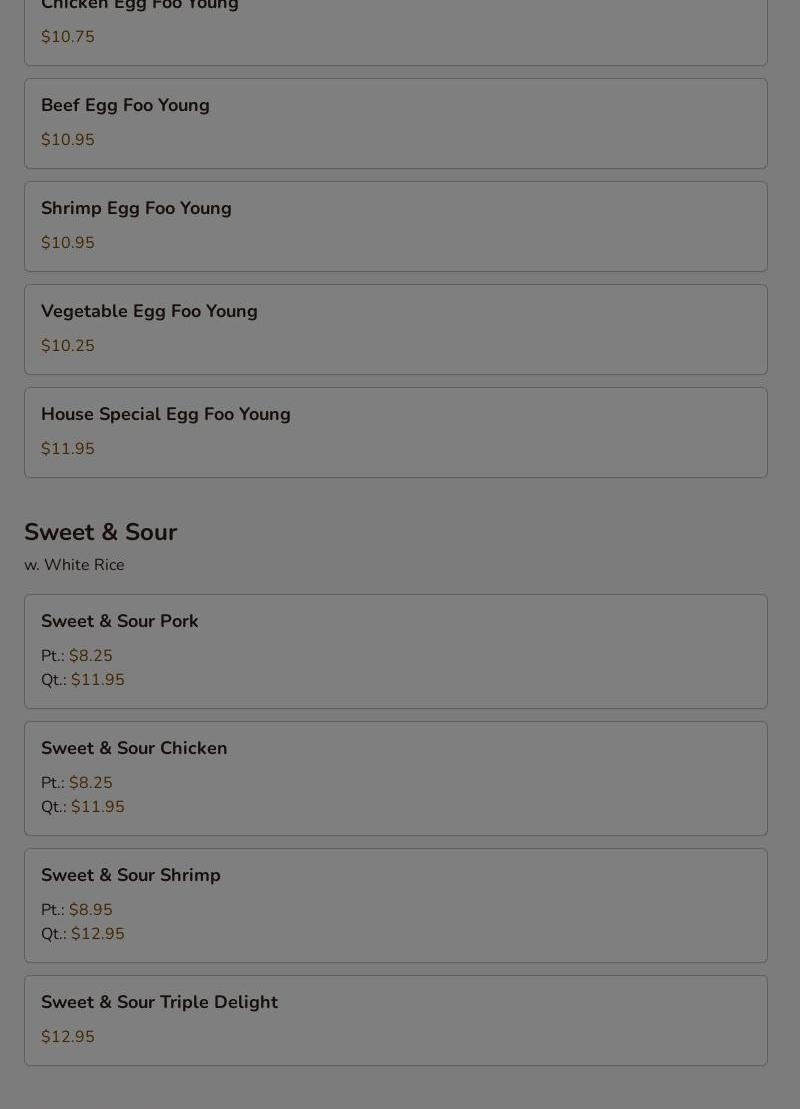Open House Special Egg Foo Young item
The image size is (800, 1109).
pyautogui.click(x=165, y=414)
